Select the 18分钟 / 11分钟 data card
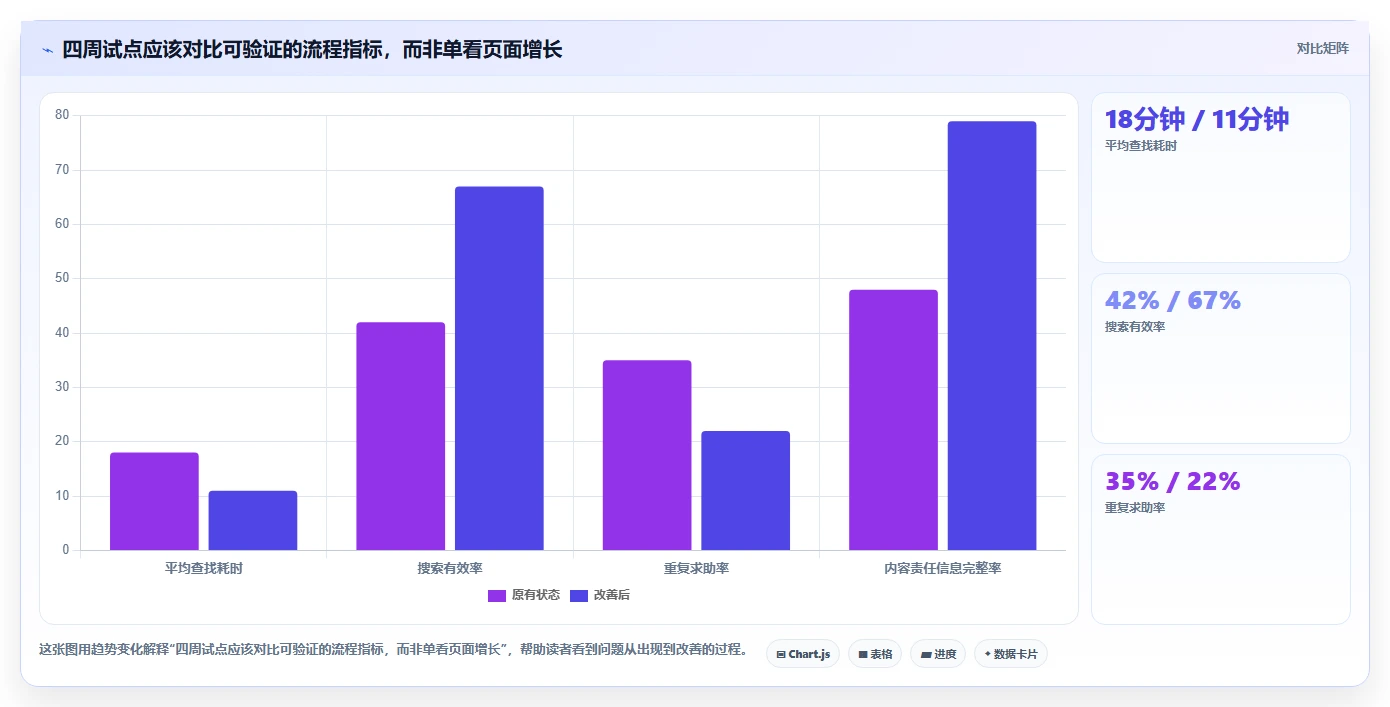Viewport: 1390px width, 707px height. pyautogui.click(x=1220, y=178)
